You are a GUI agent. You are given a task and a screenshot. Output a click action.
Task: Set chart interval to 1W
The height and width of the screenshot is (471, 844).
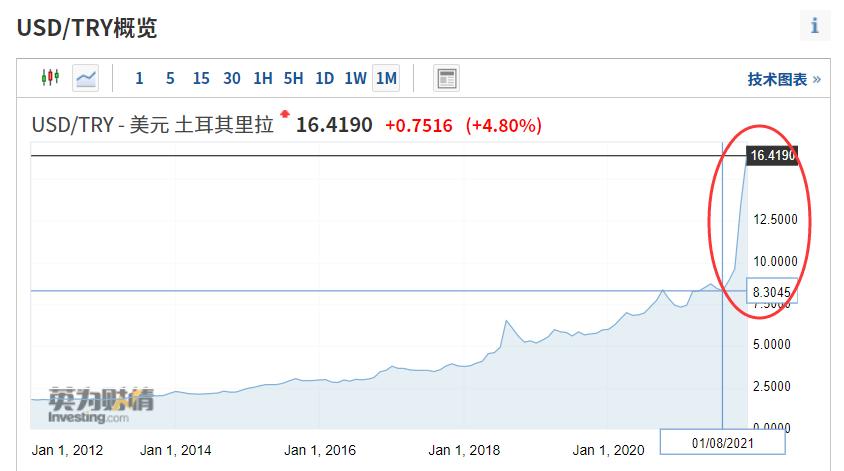point(355,78)
